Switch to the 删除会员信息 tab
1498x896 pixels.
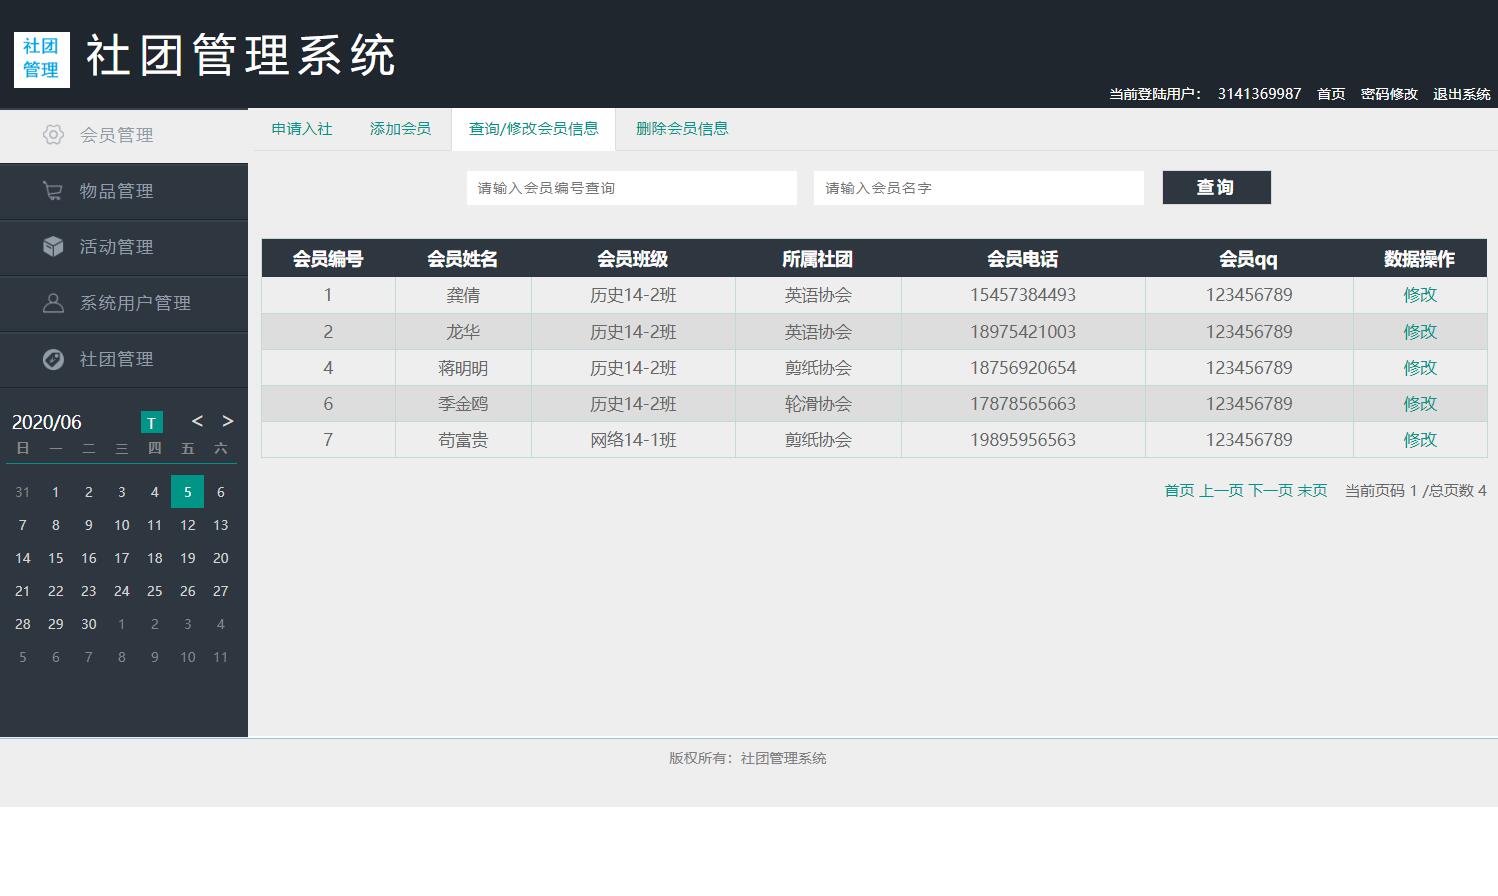pyautogui.click(x=682, y=129)
